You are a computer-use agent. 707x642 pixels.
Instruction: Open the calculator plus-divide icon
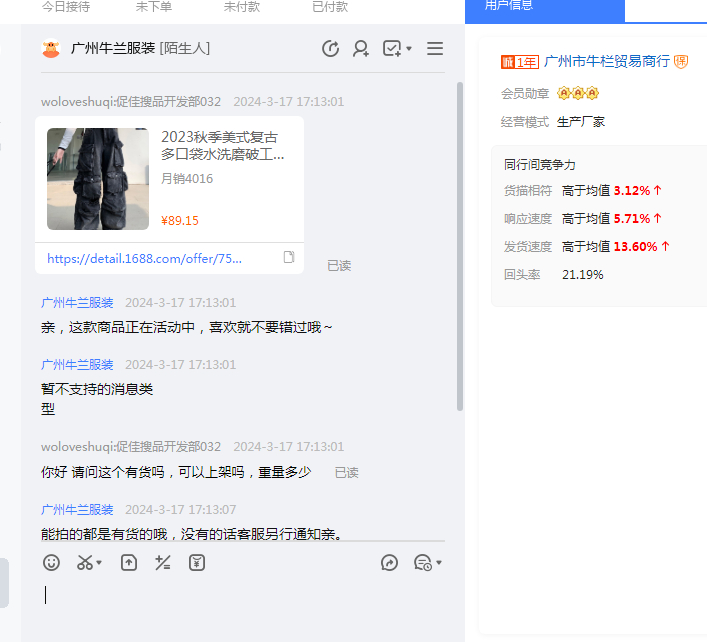tap(163, 563)
